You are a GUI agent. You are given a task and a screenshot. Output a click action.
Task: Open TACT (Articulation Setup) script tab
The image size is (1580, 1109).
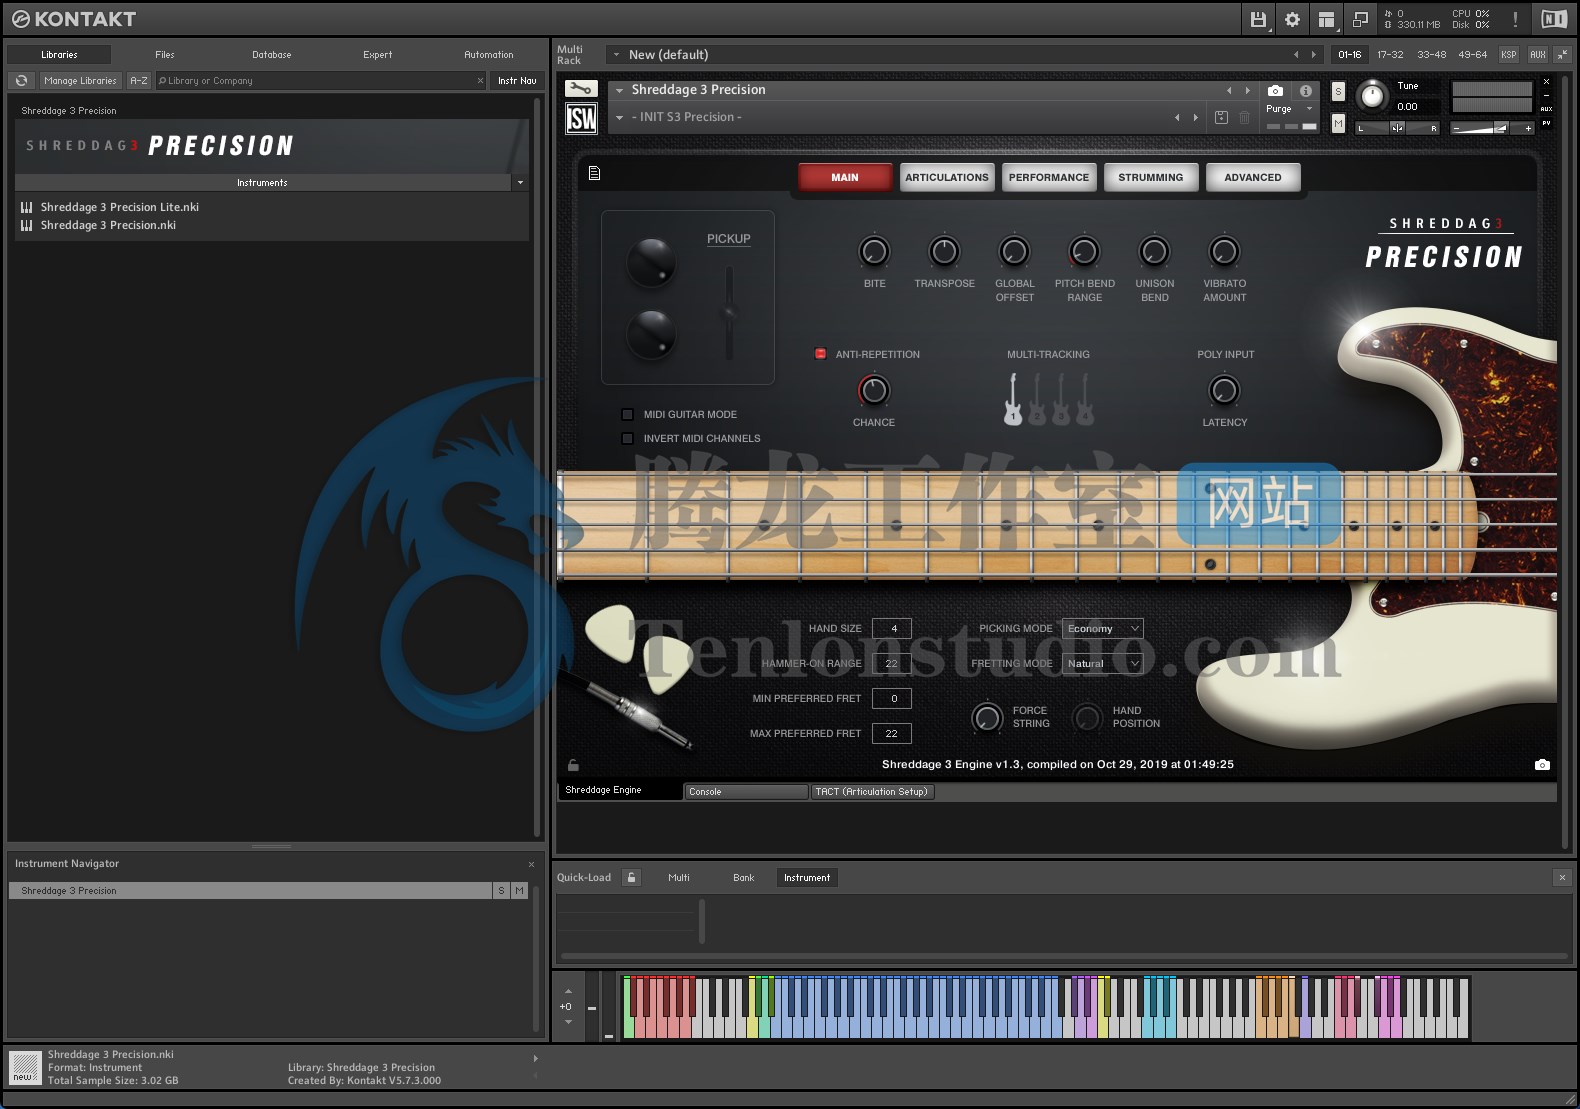(x=872, y=792)
